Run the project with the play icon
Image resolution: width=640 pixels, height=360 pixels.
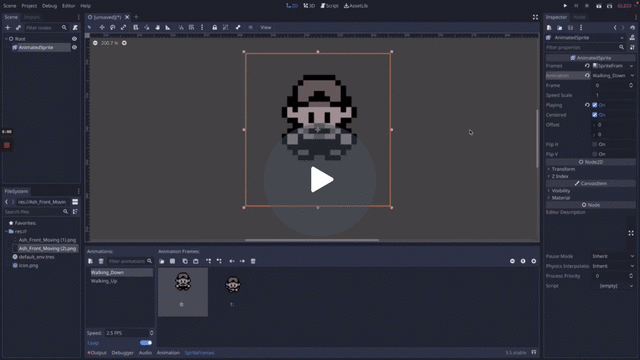pos(565,6)
